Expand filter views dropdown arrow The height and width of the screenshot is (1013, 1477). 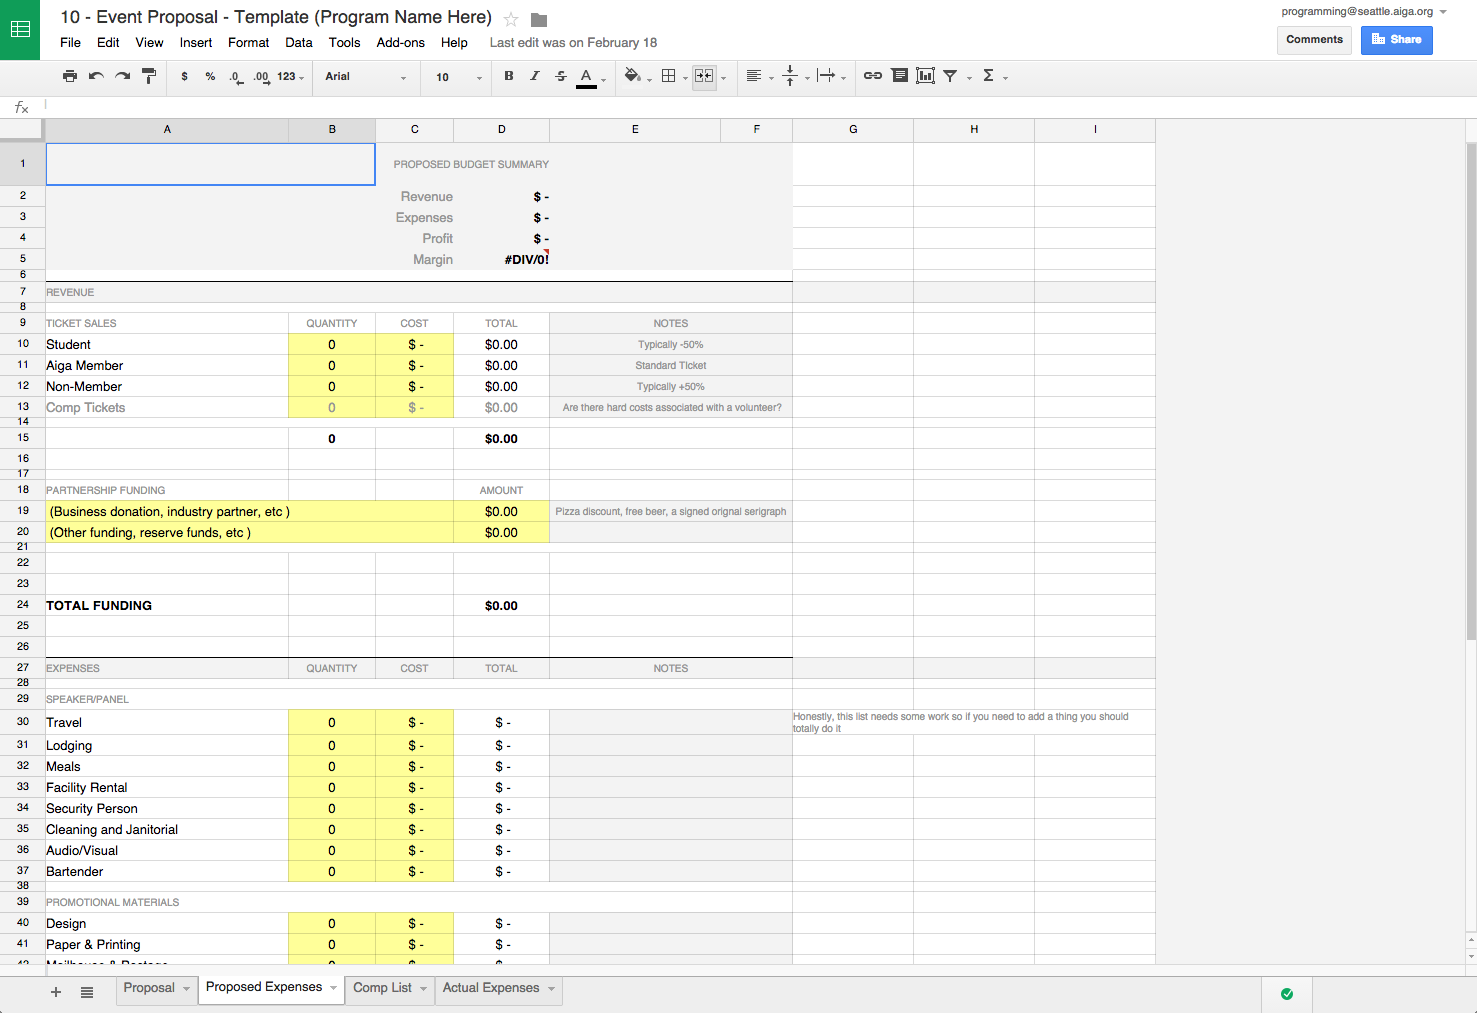point(969,78)
